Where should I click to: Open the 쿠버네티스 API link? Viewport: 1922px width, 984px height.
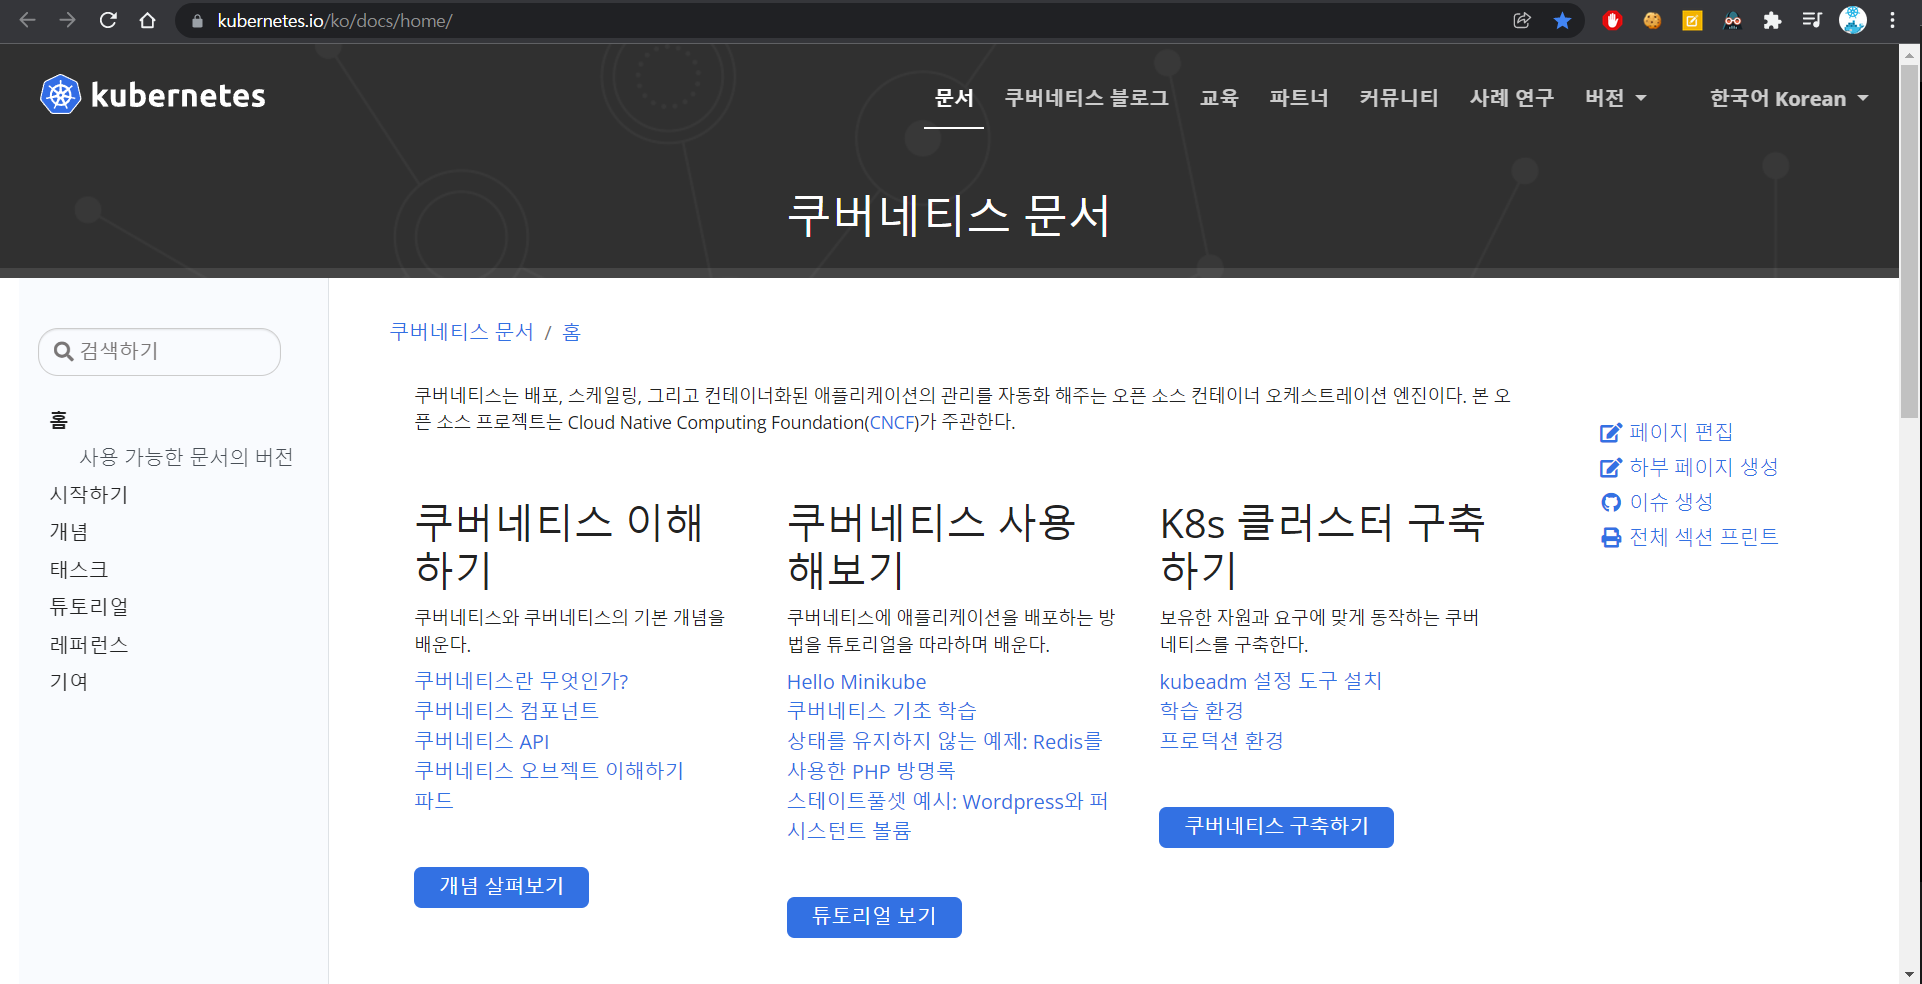tap(482, 741)
